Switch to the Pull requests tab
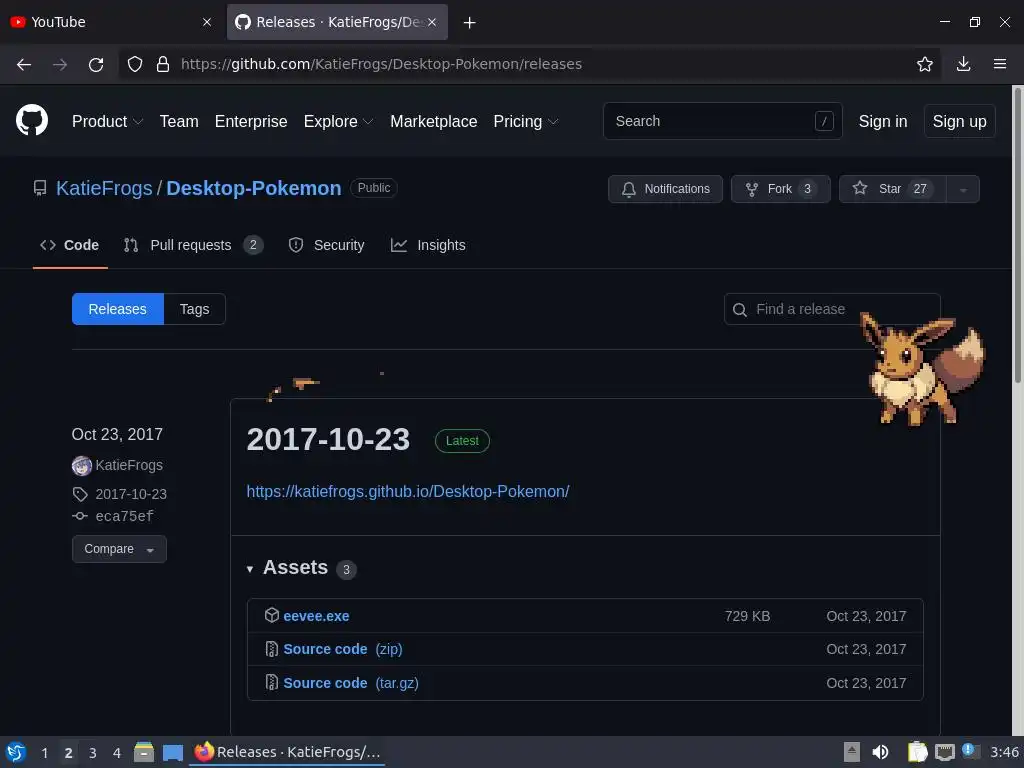The height and width of the screenshot is (768, 1024). point(193,245)
